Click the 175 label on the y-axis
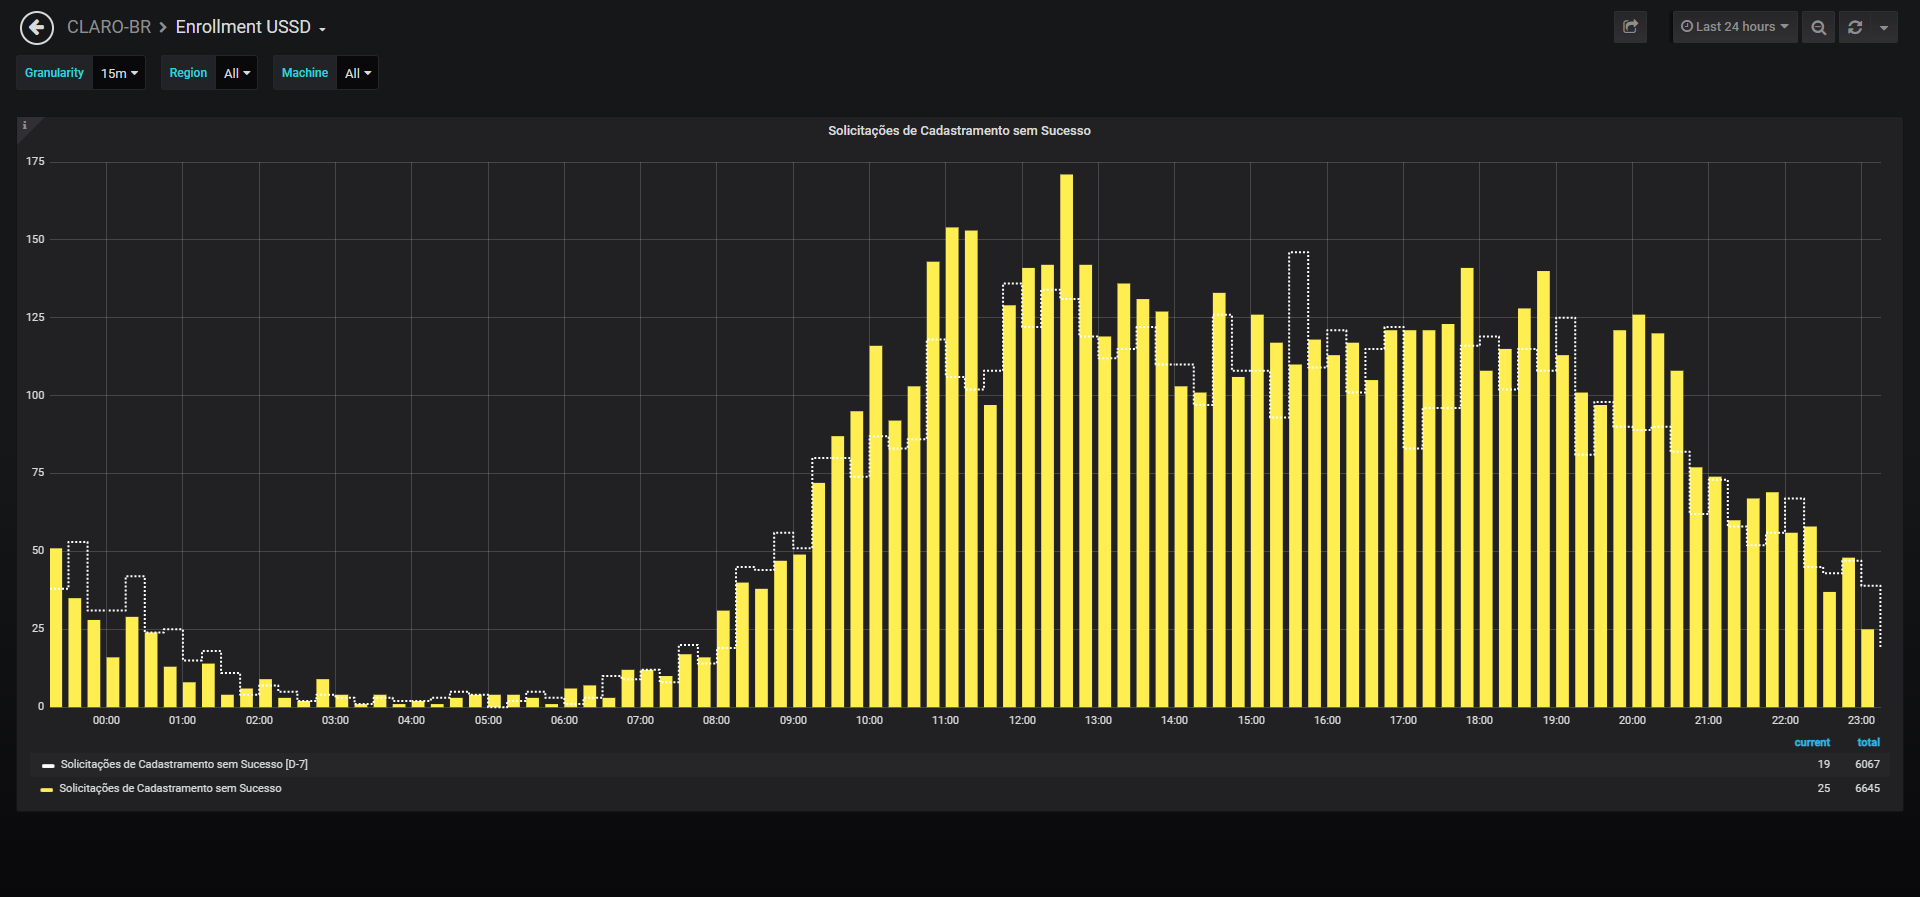The height and width of the screenshot is (897, 1920). click(35, 161)
